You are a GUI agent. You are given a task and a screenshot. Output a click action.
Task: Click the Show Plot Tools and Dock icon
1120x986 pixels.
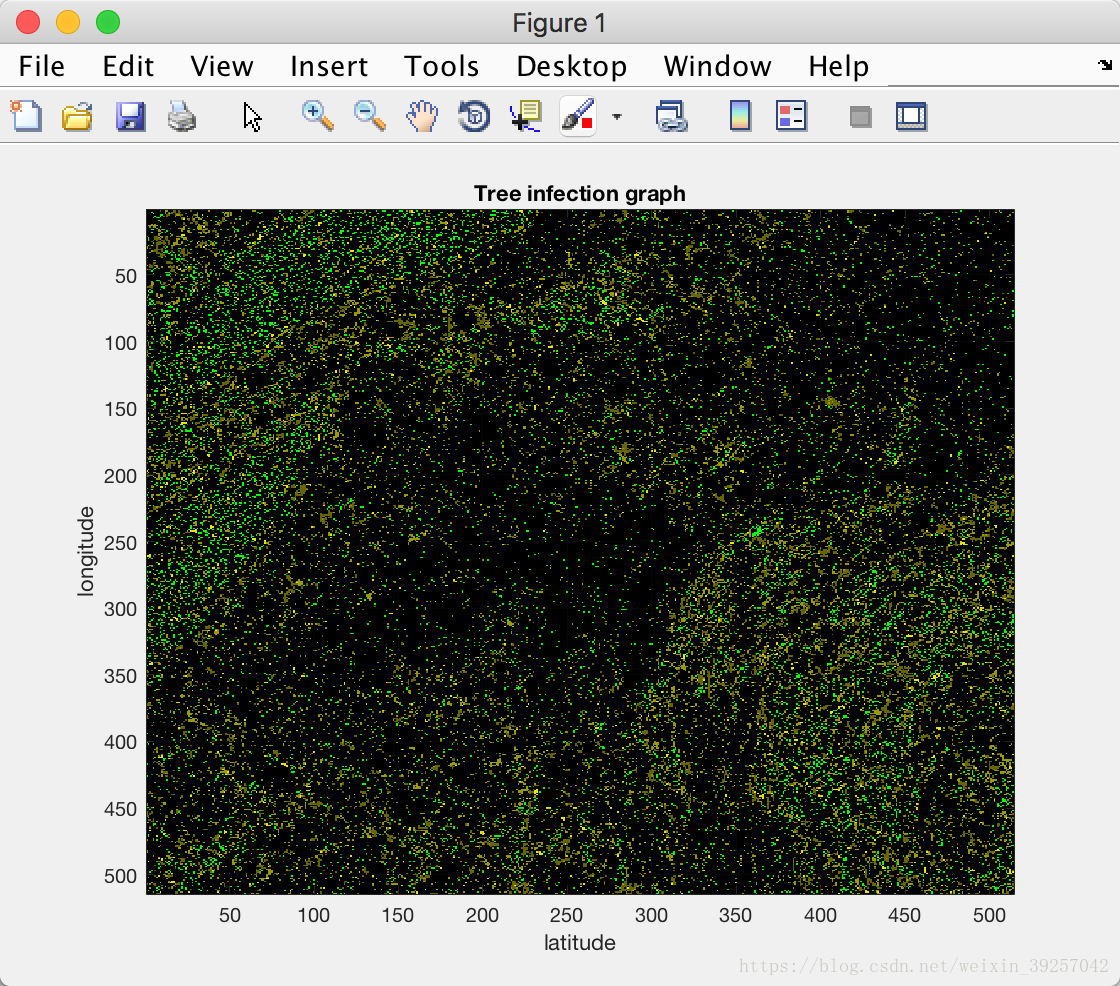click(911, 116)
